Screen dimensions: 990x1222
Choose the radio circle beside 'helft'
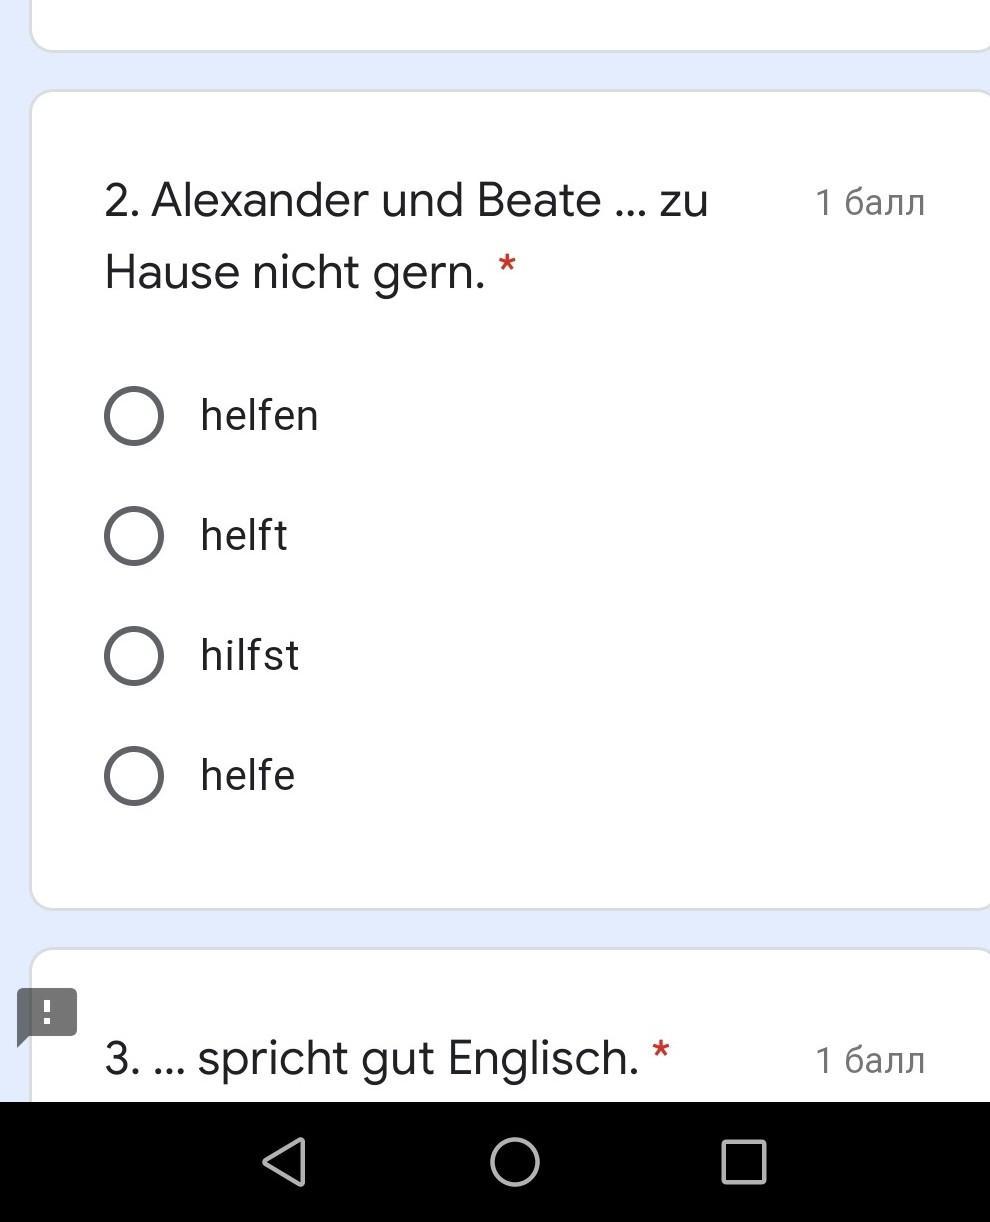pos(134,536)
